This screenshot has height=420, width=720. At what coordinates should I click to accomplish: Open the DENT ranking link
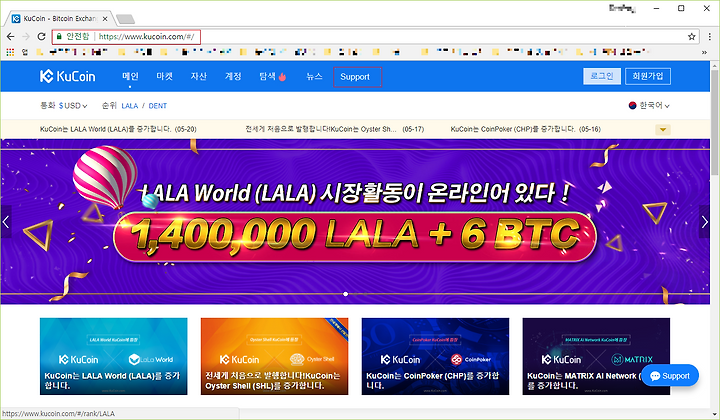point(158,106)
